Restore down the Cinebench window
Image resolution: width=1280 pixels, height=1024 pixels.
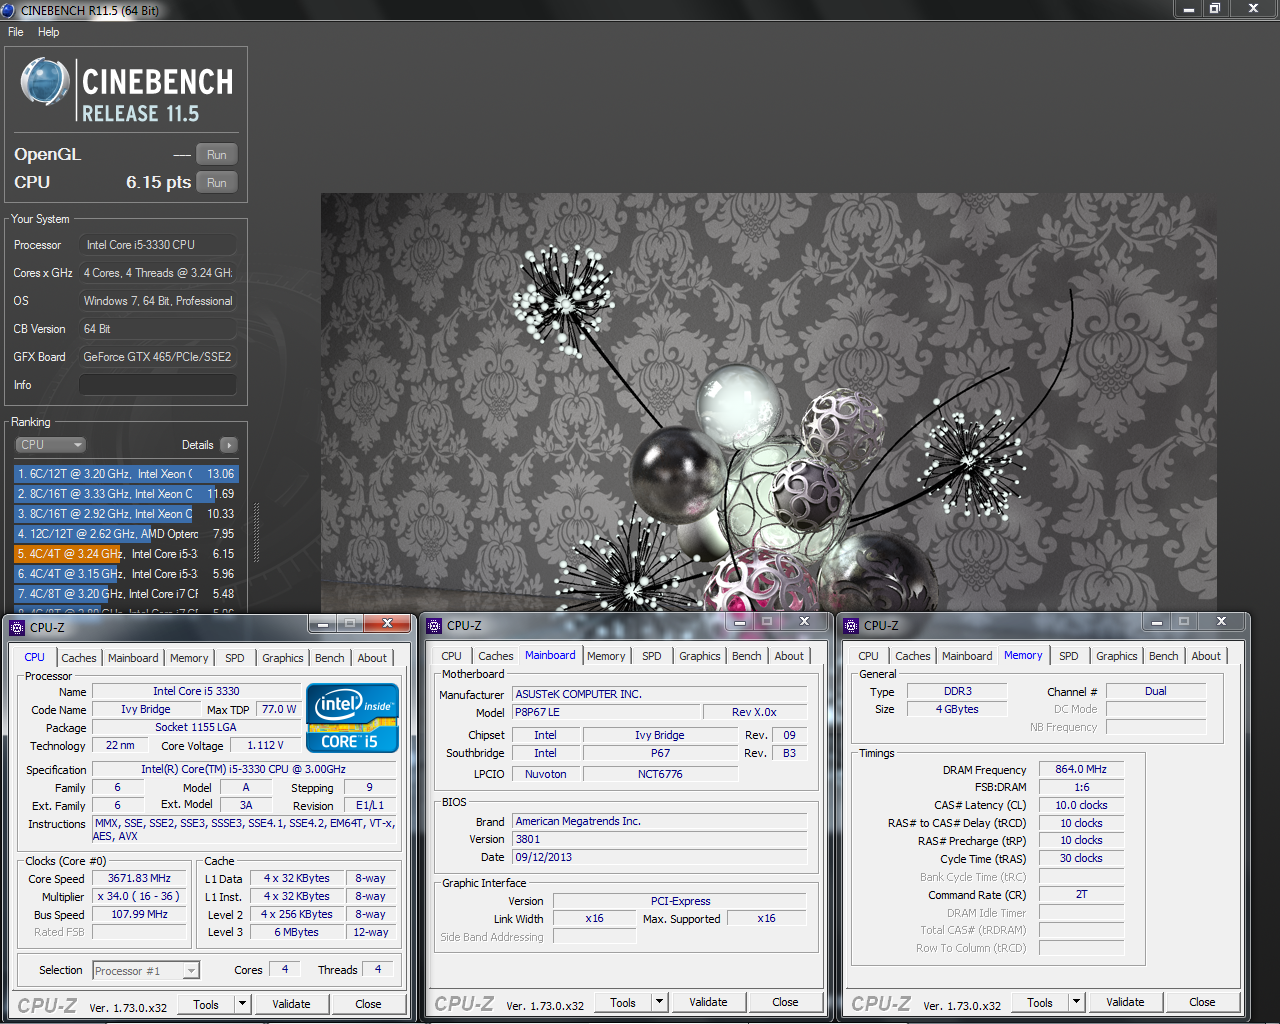1215,9
